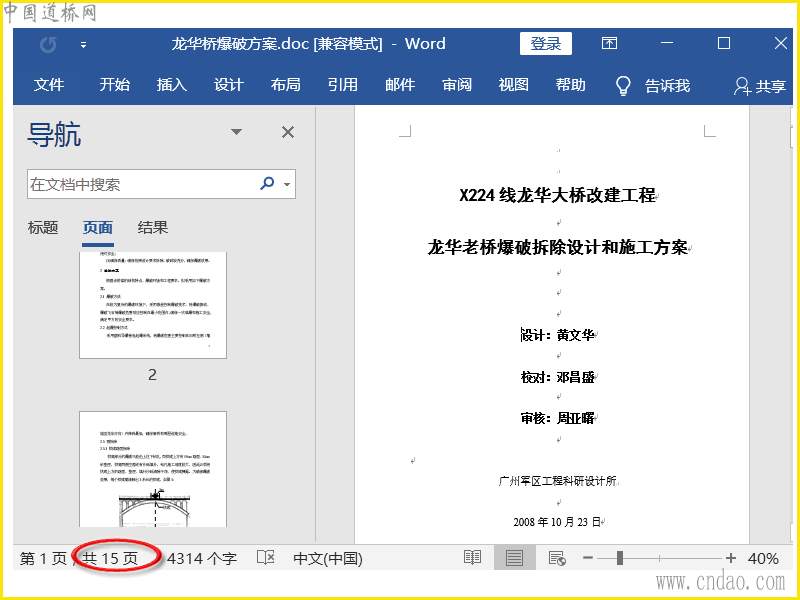Open the Quick Access Toolbar customize dropdown

(x=83, y=45)
